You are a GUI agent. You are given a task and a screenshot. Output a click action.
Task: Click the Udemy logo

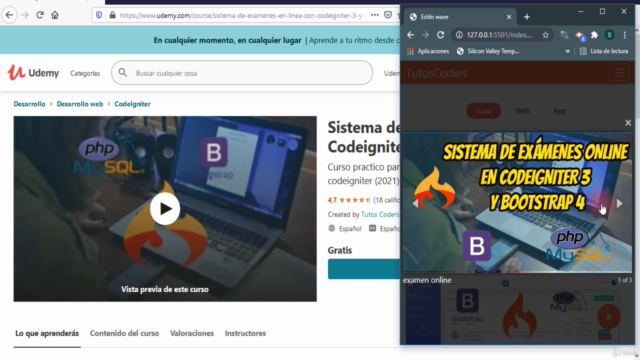pos(33,73)
